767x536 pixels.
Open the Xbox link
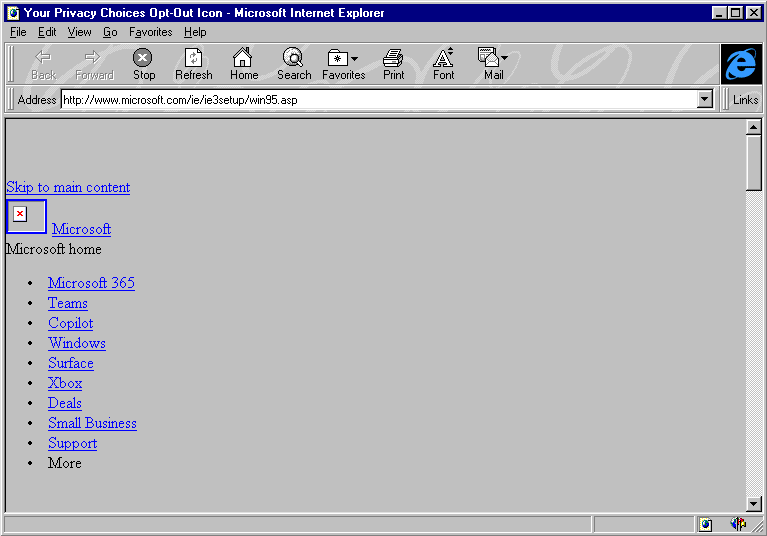[x=65, y=383]
